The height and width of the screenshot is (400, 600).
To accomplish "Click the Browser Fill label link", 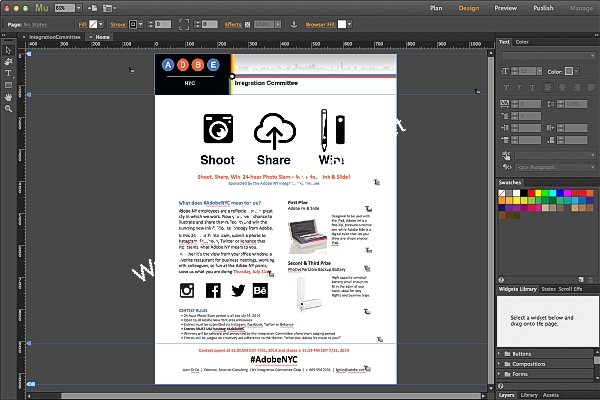I will click(x=320, y=24).
